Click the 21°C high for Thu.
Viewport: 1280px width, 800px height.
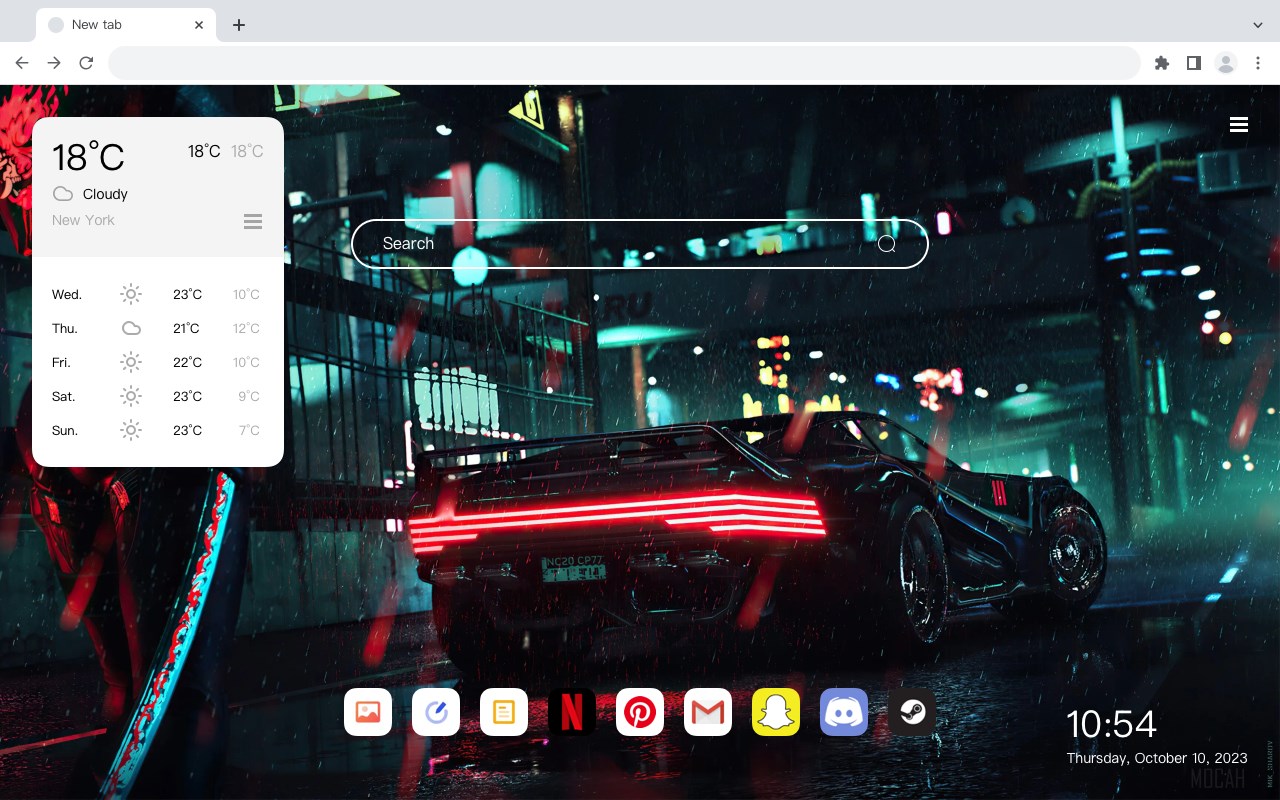187,328
